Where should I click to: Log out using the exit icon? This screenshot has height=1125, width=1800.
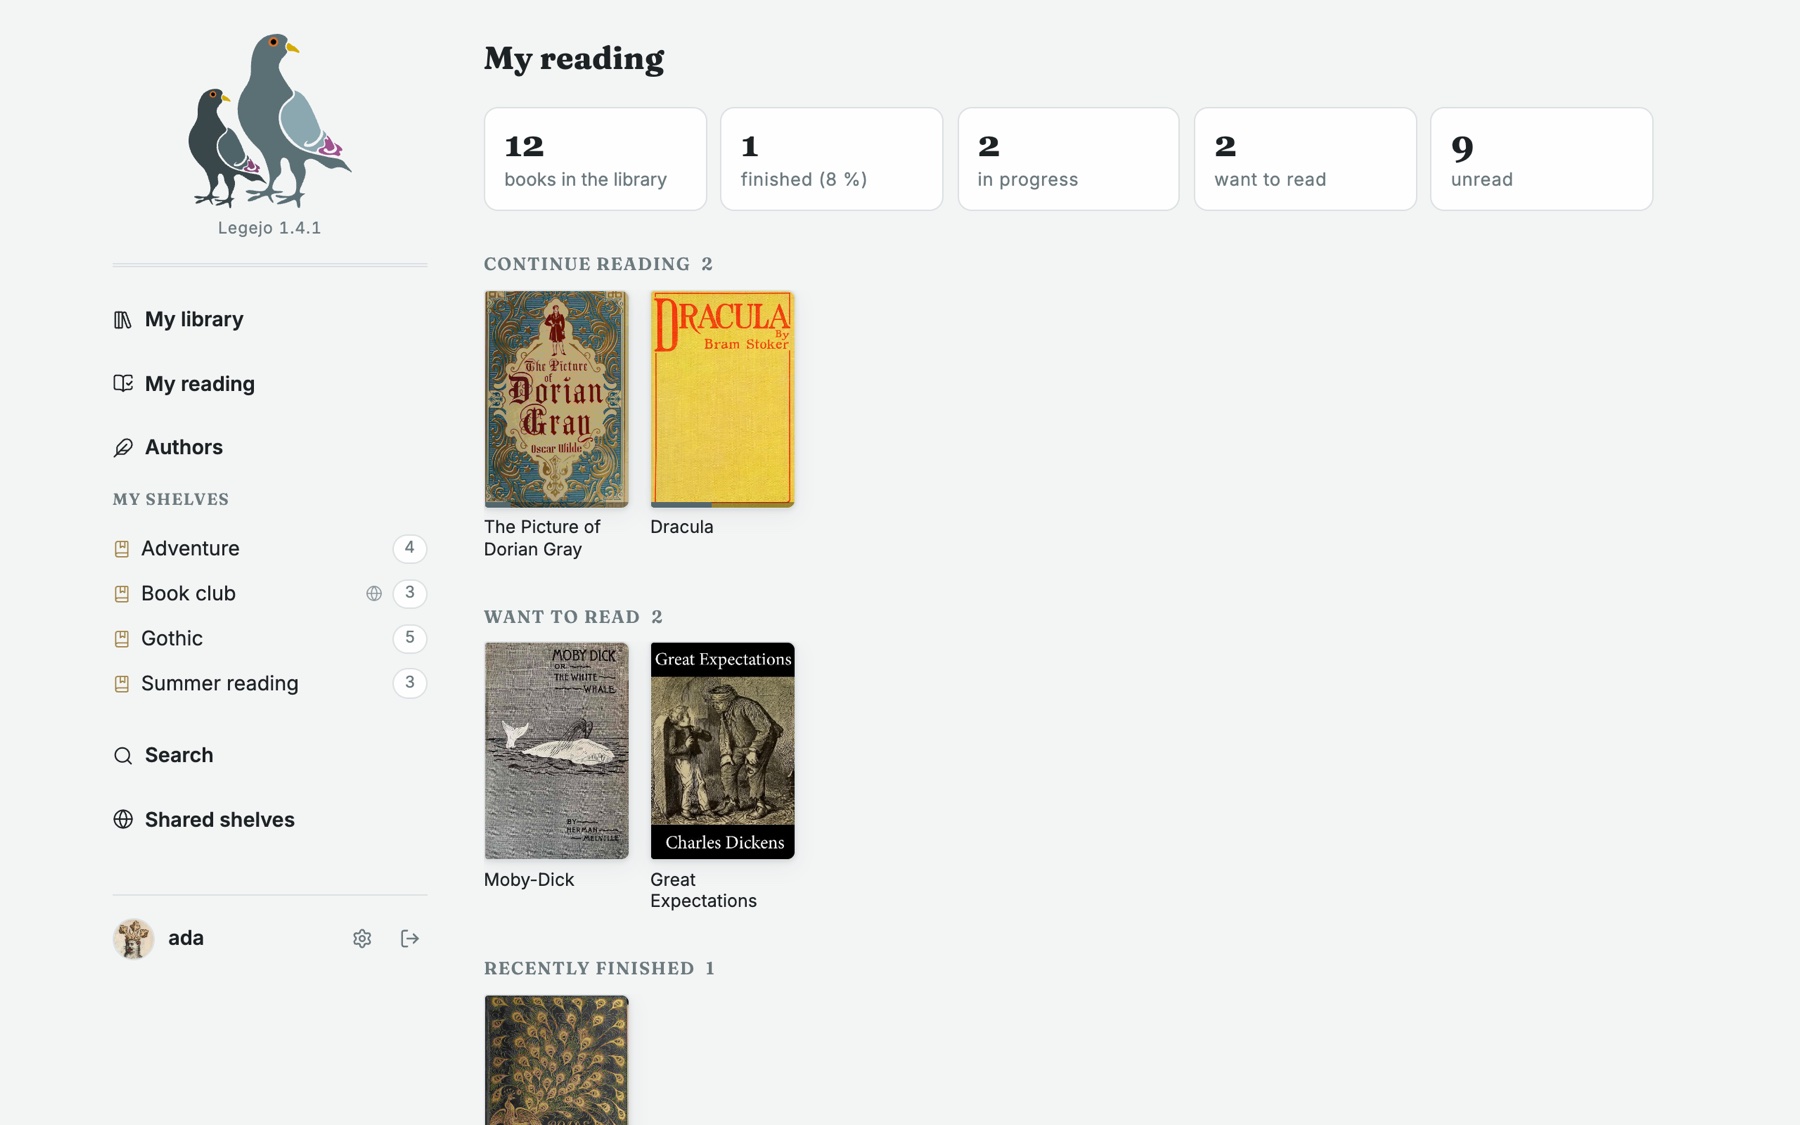410,939
